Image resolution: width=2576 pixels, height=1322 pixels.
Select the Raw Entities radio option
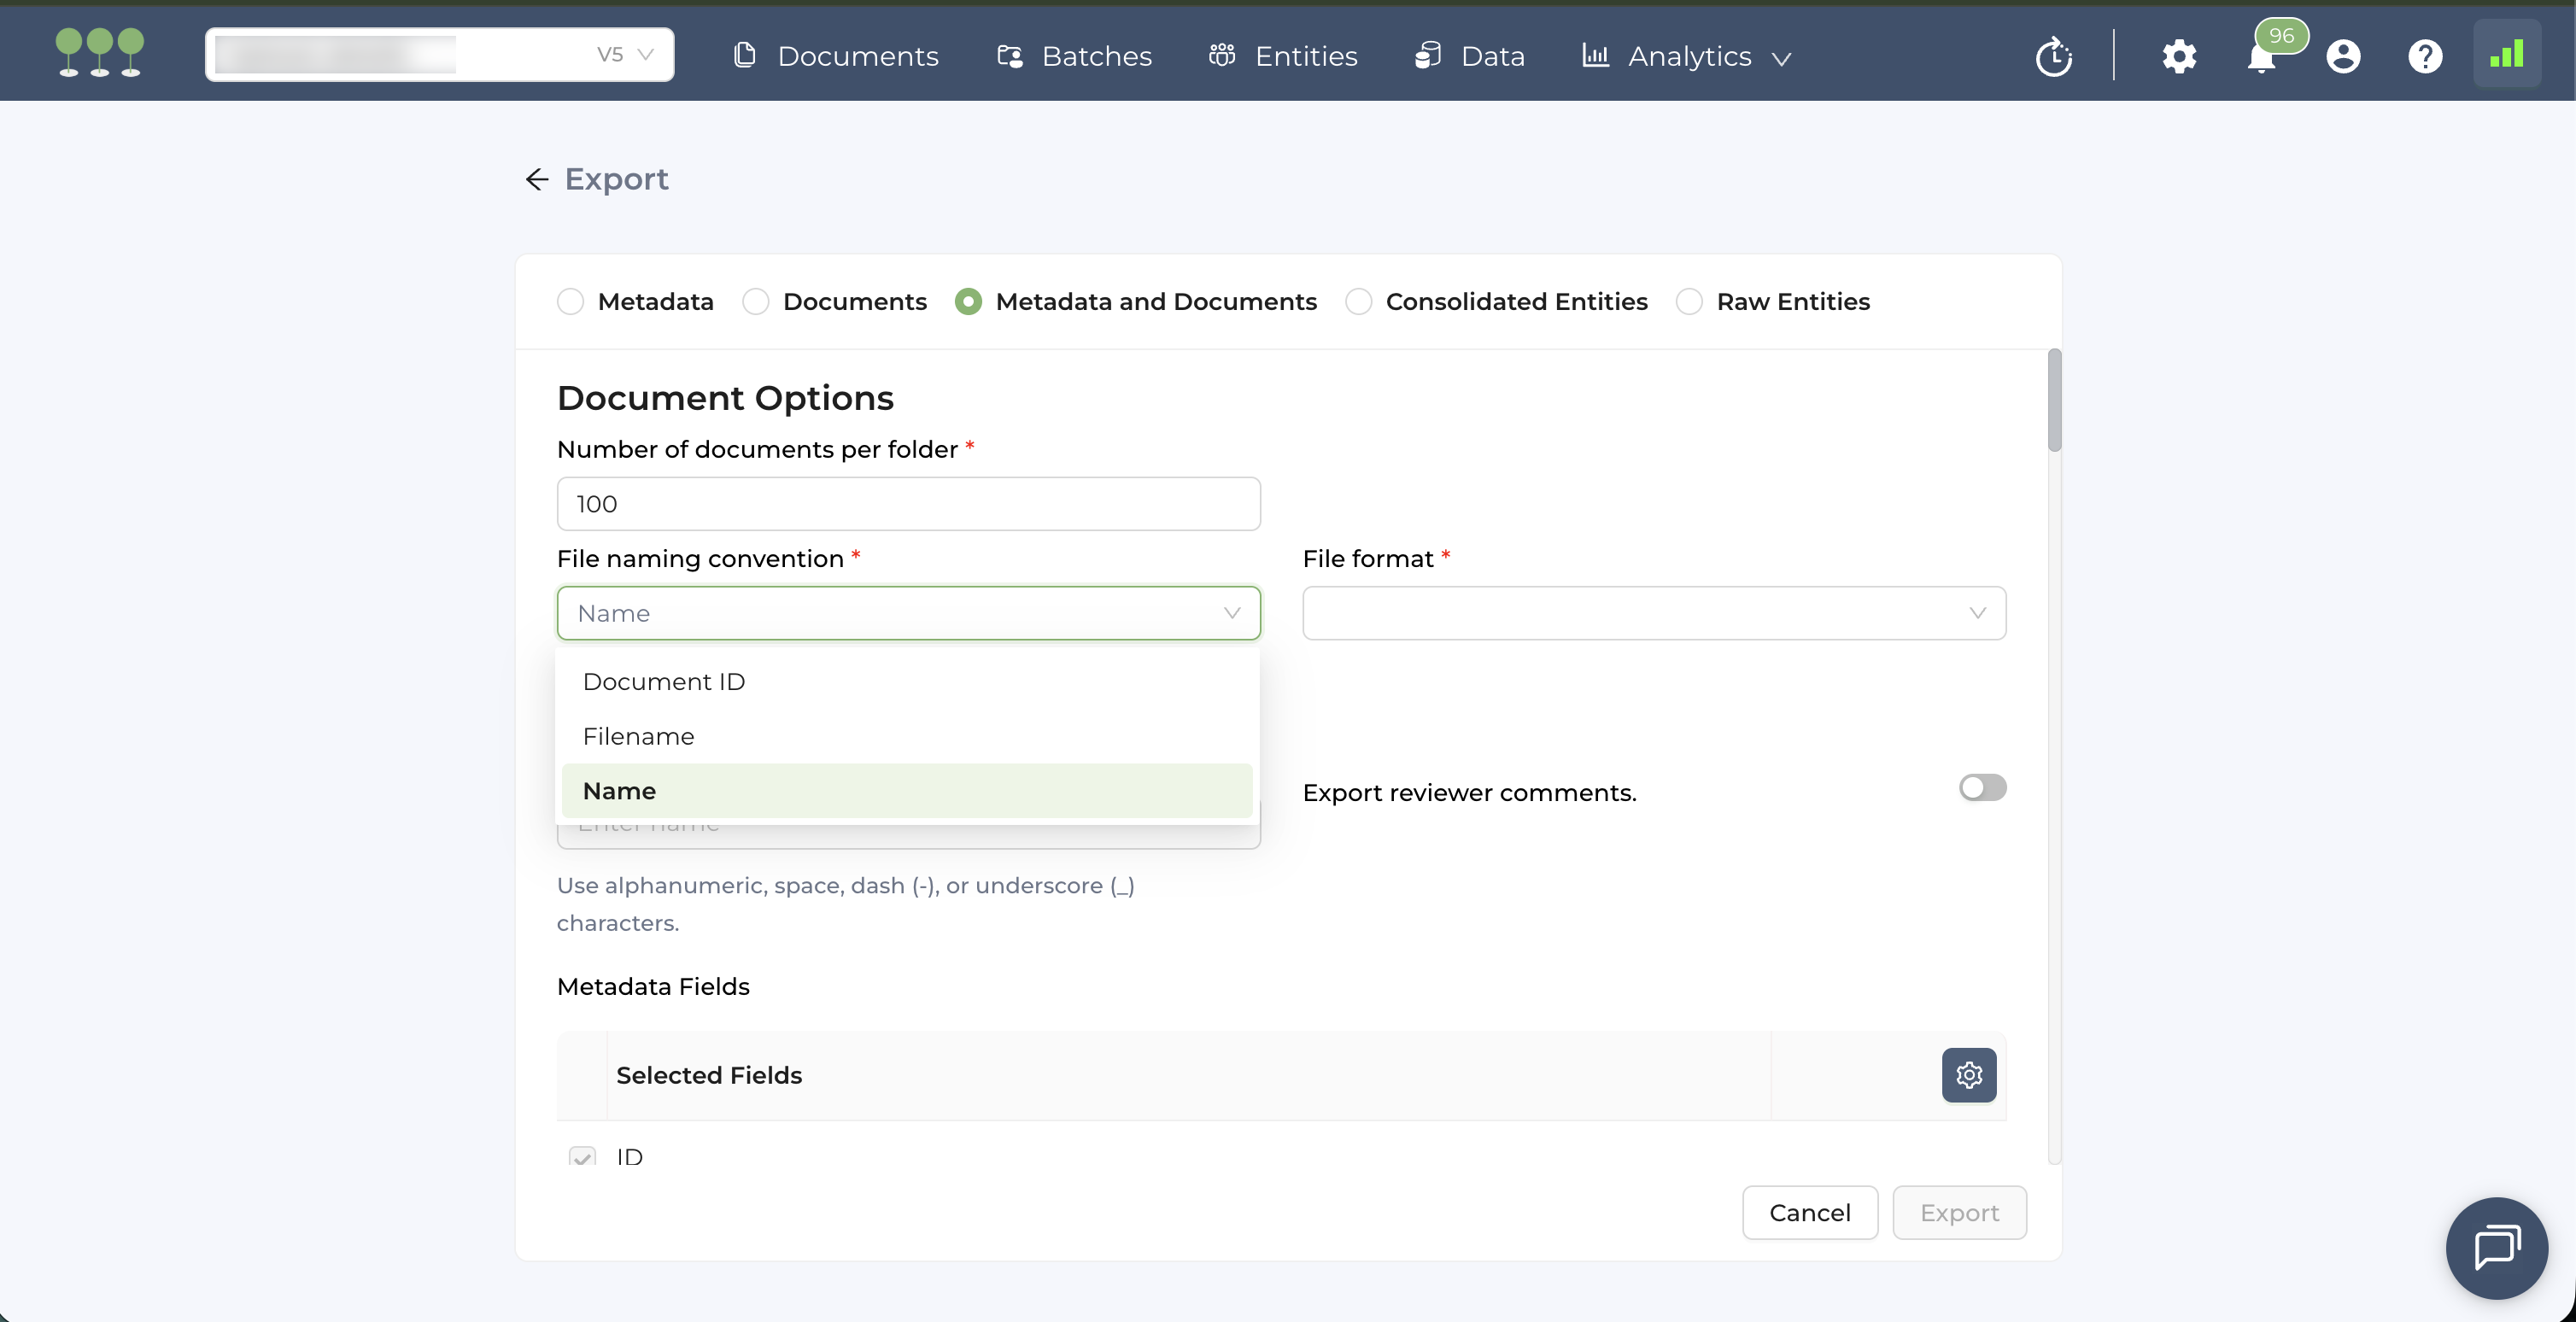click(1689, 302)
